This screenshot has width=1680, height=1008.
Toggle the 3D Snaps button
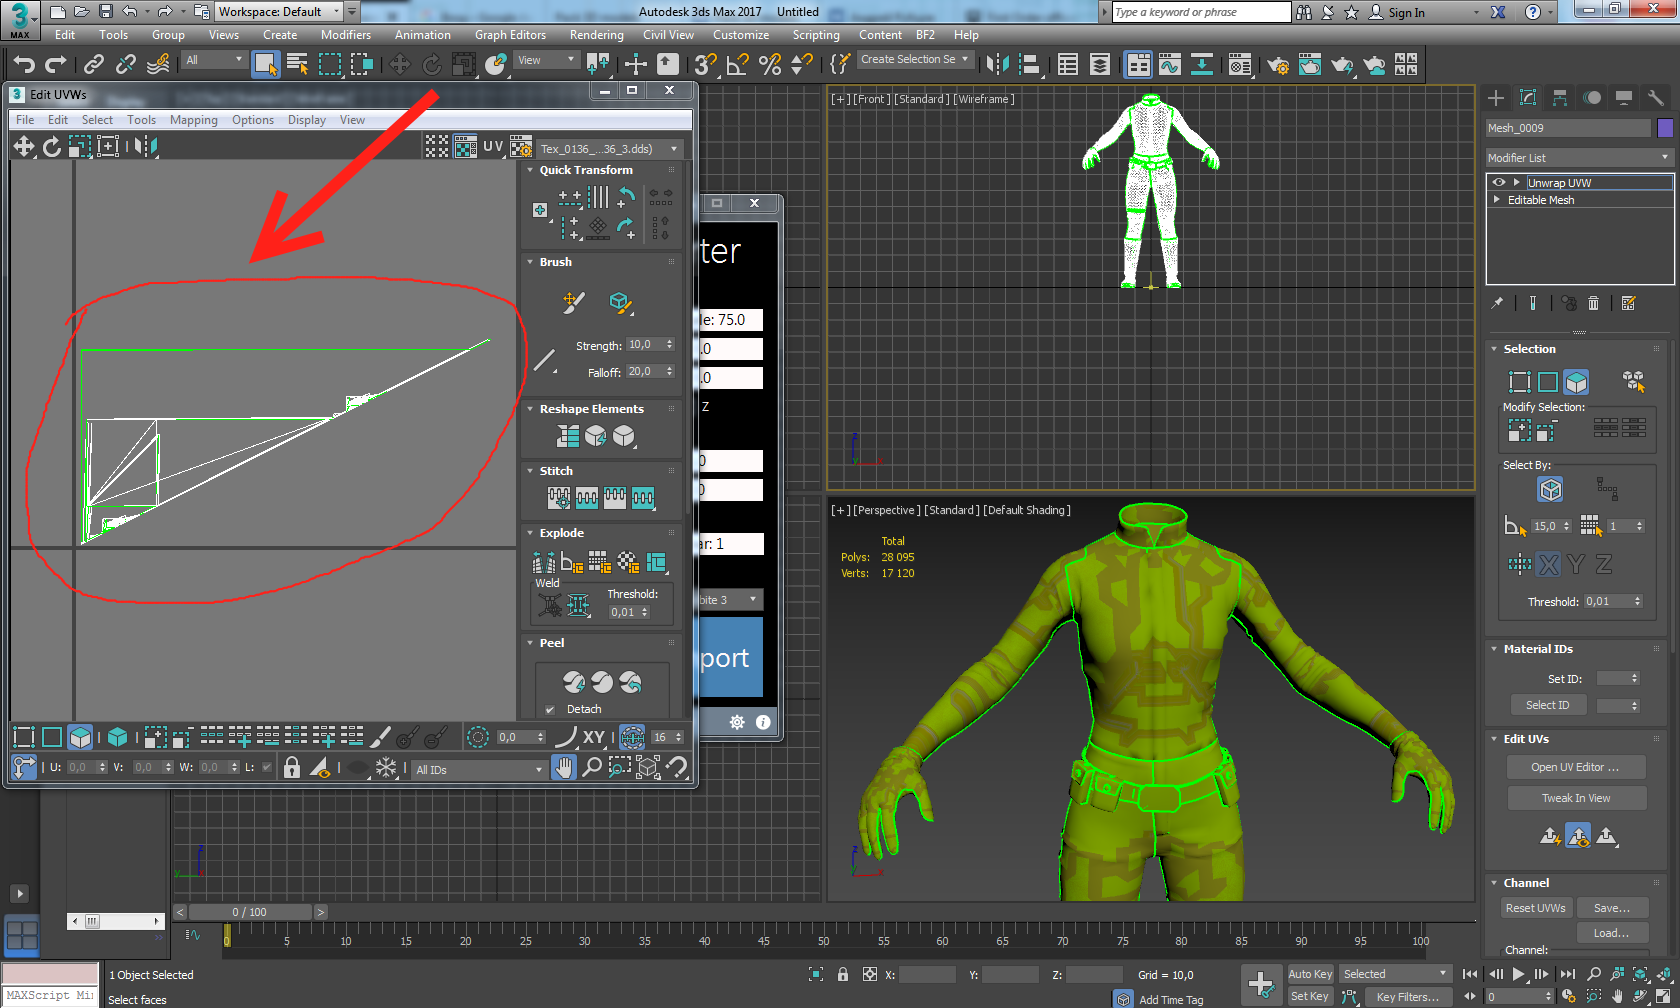tap(706, 65)
